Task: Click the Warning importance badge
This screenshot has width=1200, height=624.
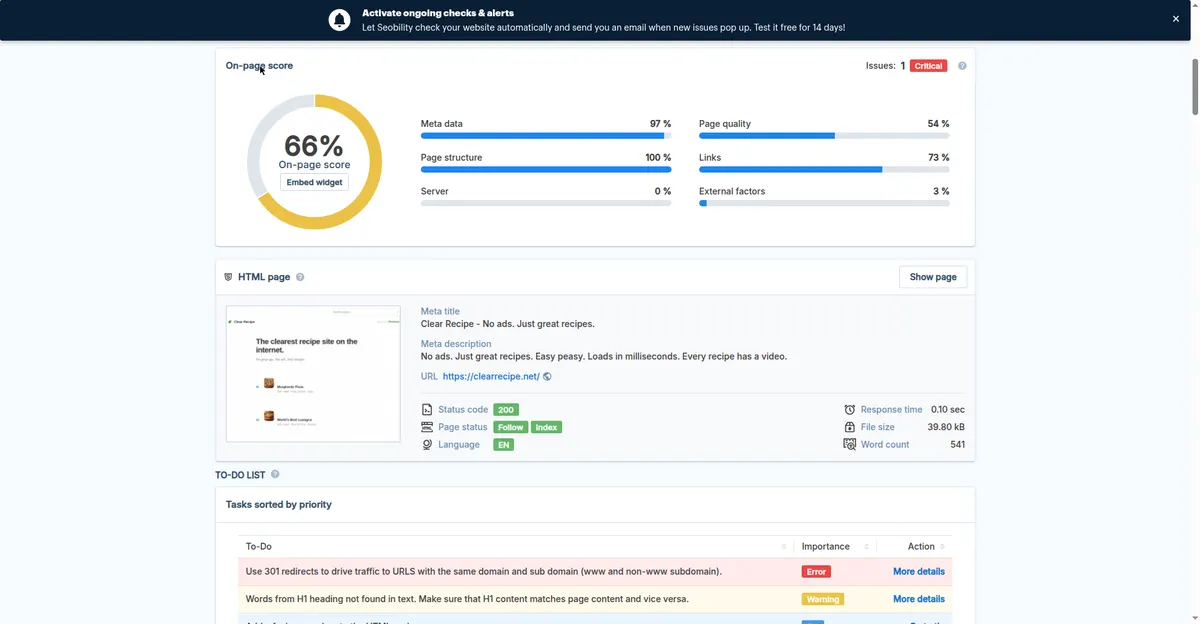Action: 822,599
